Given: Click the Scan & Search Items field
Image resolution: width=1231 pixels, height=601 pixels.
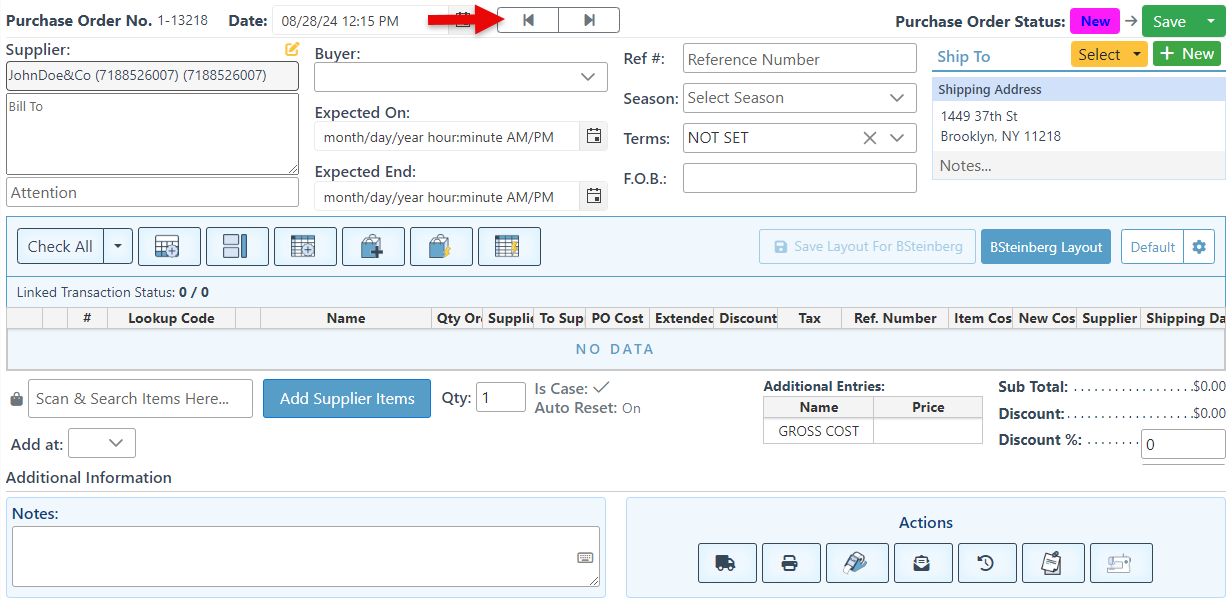Looking at the screenshot, I should pos(140,398).
